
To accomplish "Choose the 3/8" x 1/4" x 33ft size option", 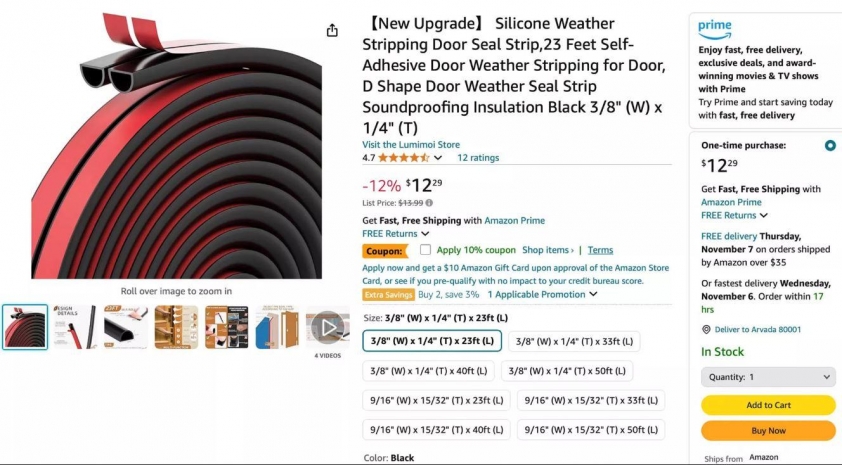I will [574, 341].
